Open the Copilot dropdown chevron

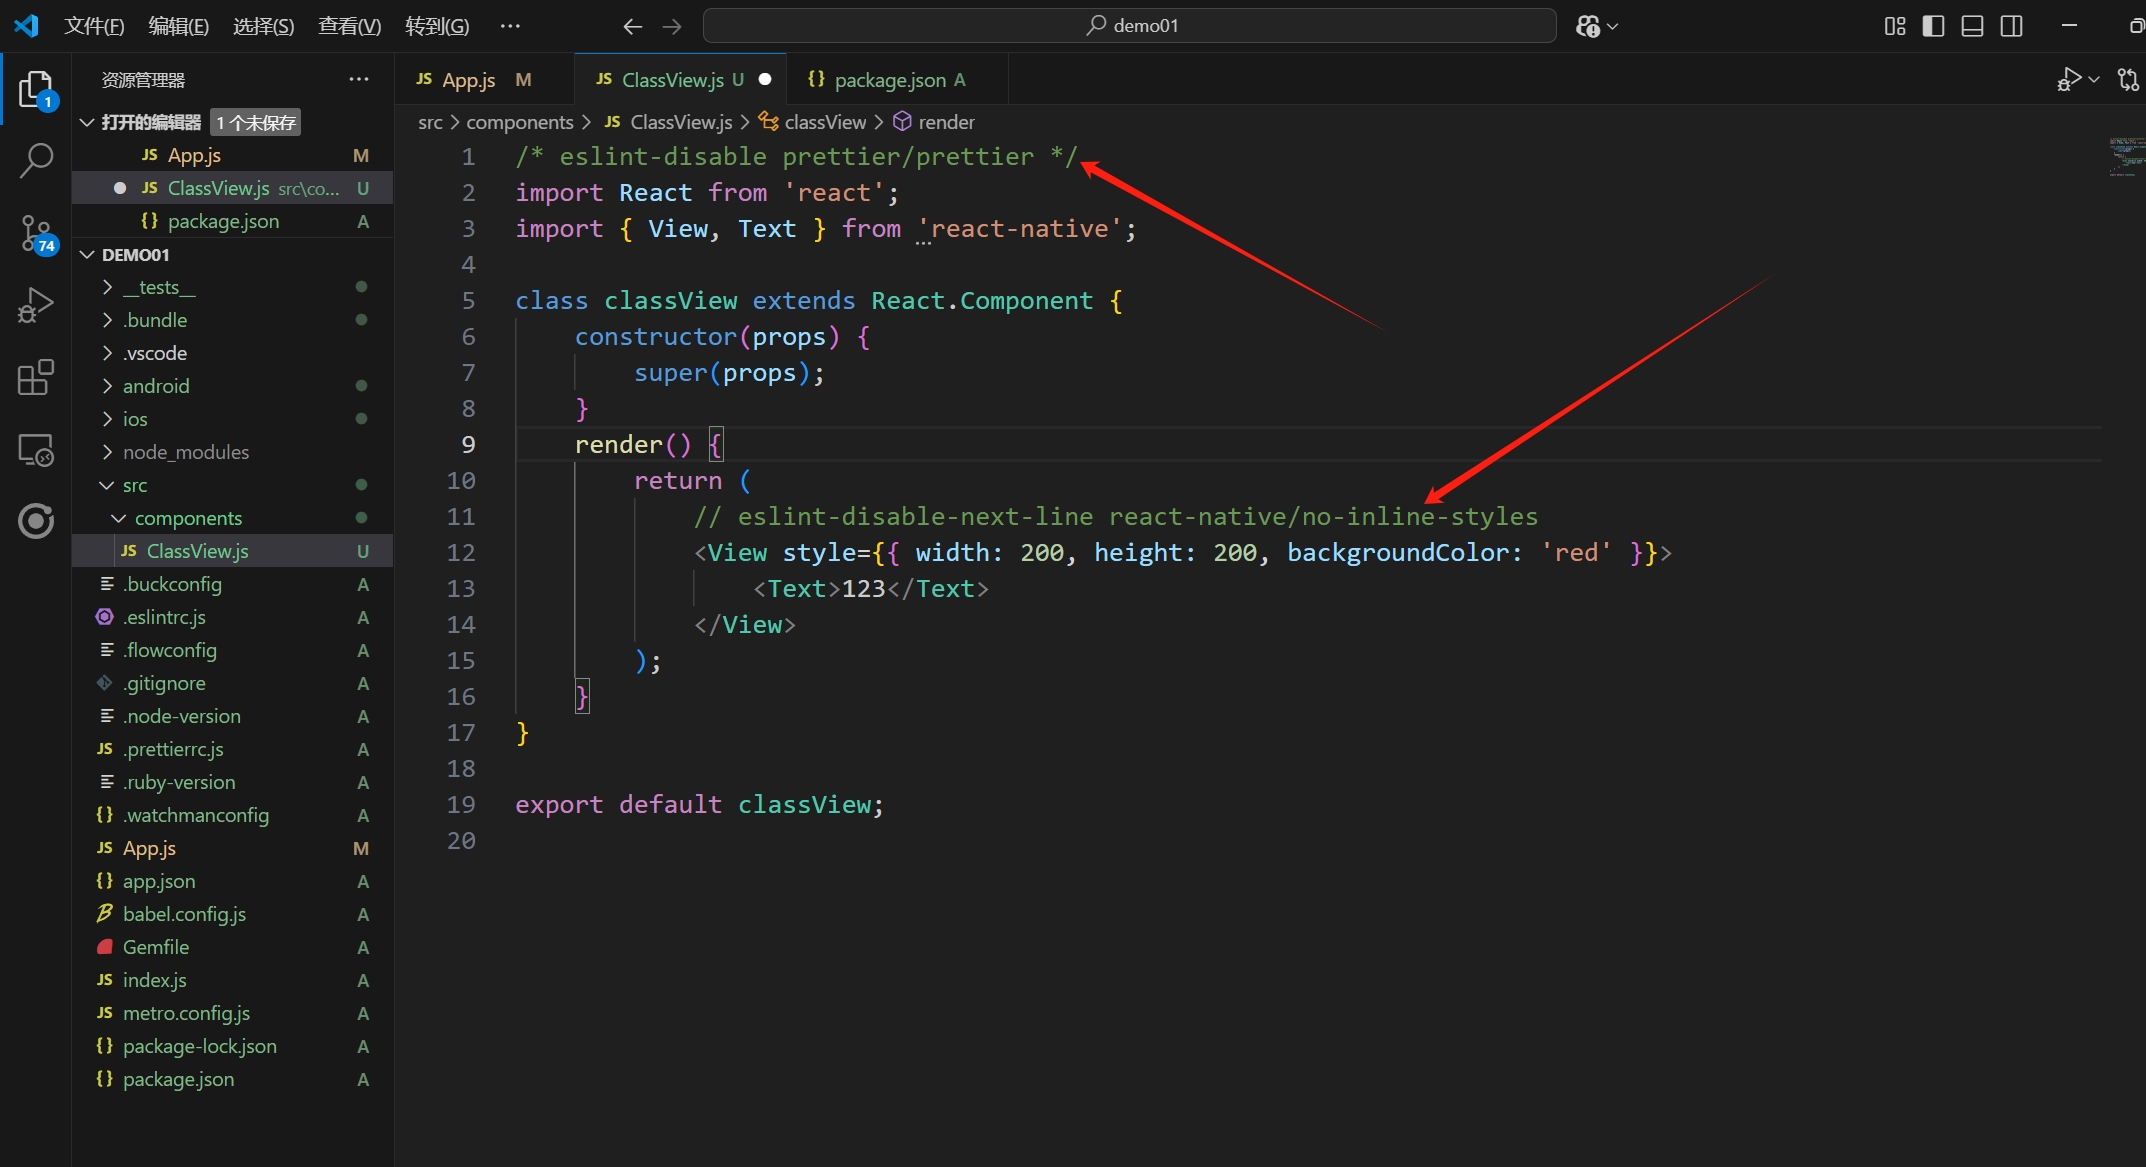point(1612,27)
